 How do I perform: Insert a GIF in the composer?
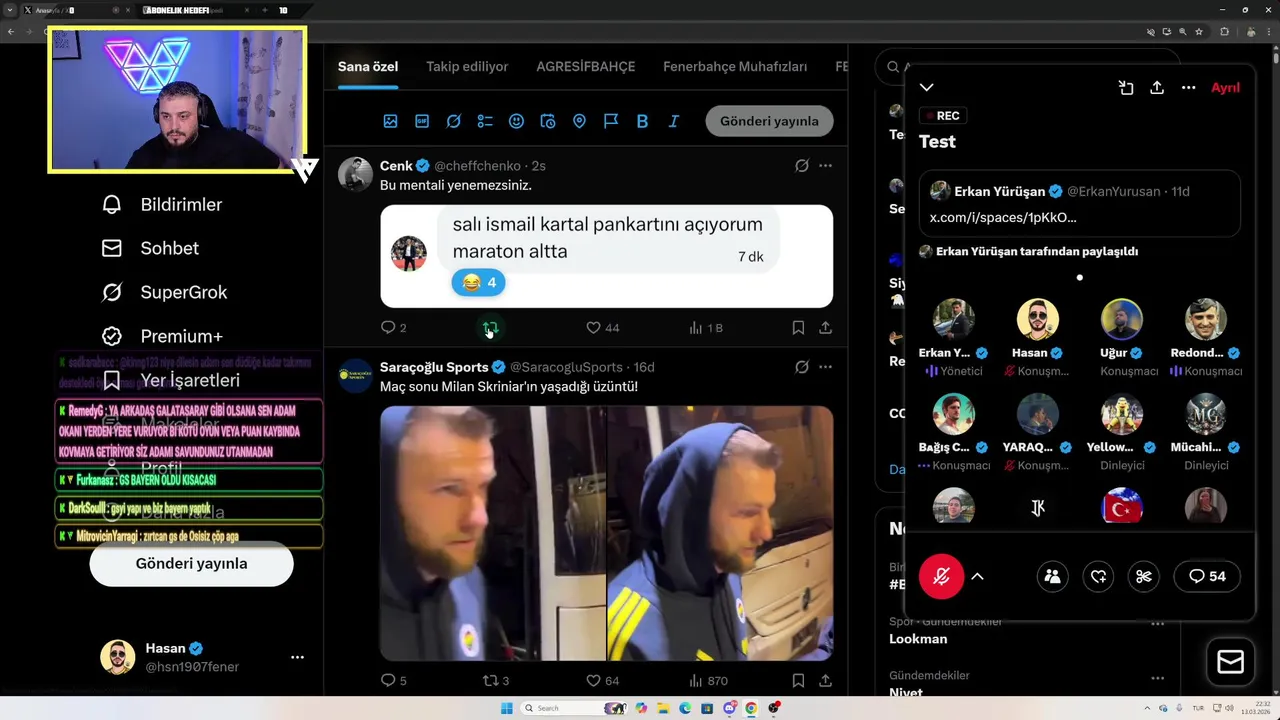coord(422,121)
